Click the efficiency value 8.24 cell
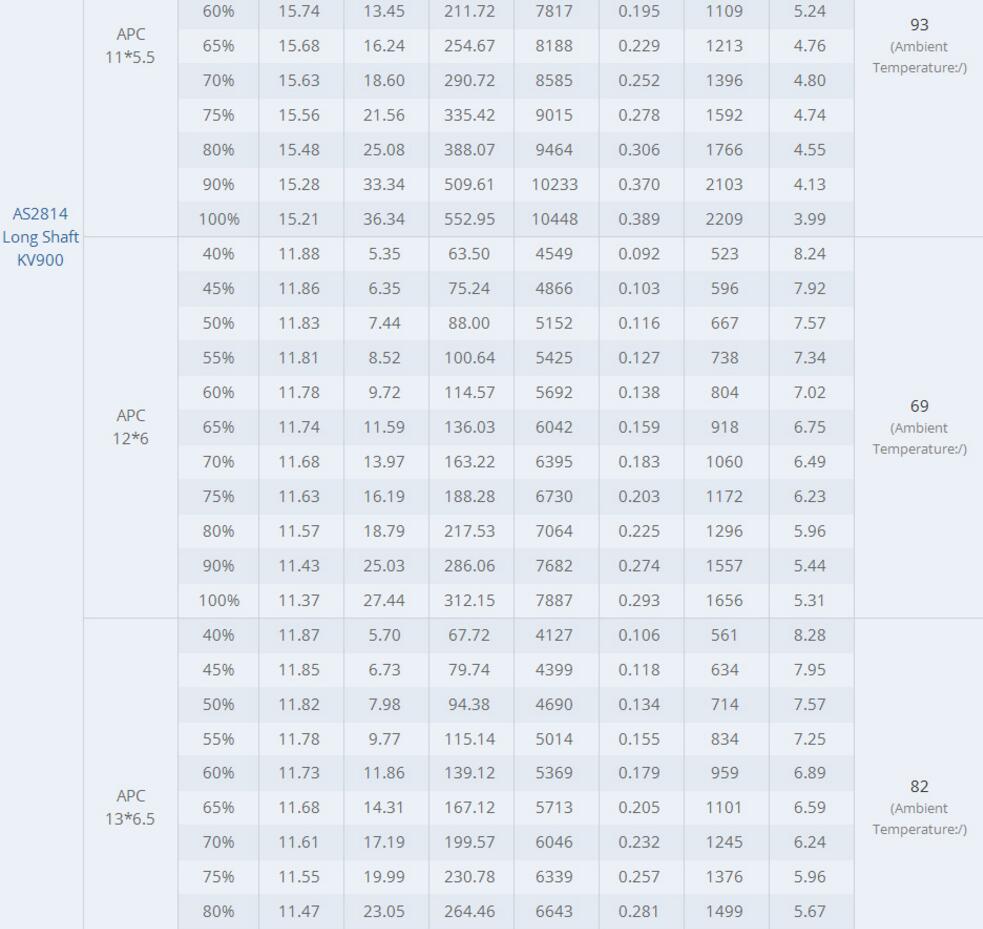Viewport: 983px width, 929px height. pyautogui.click(x=809, y=254)
